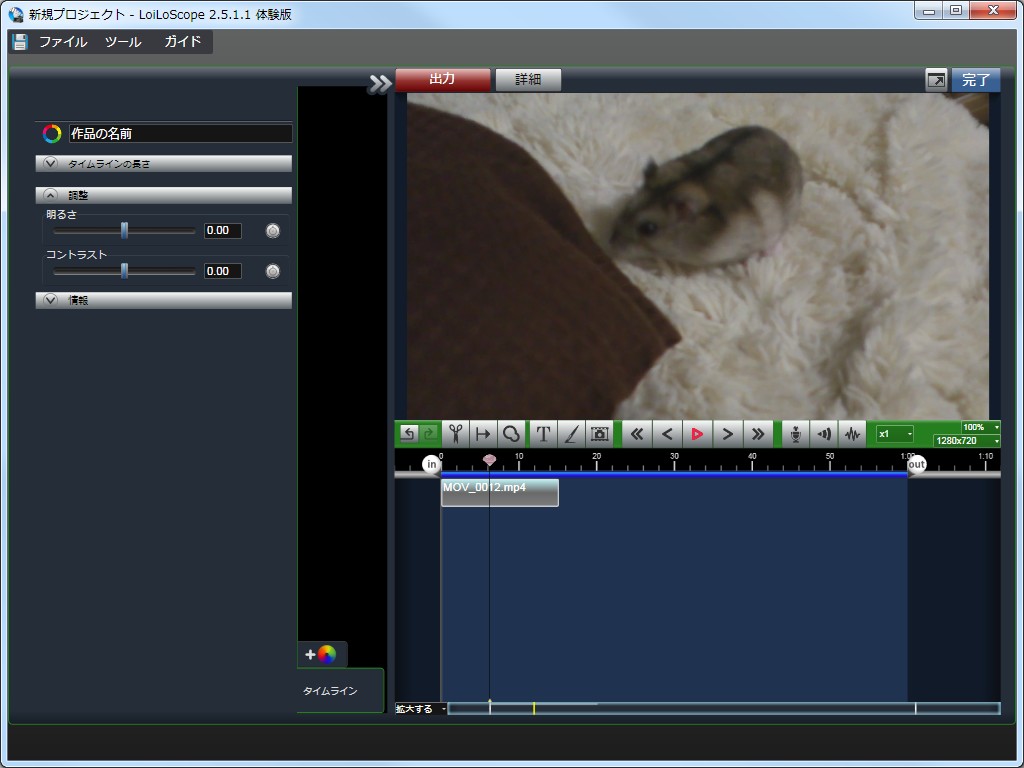Expand the 情報 section
1024x768 pixels.
163,300
